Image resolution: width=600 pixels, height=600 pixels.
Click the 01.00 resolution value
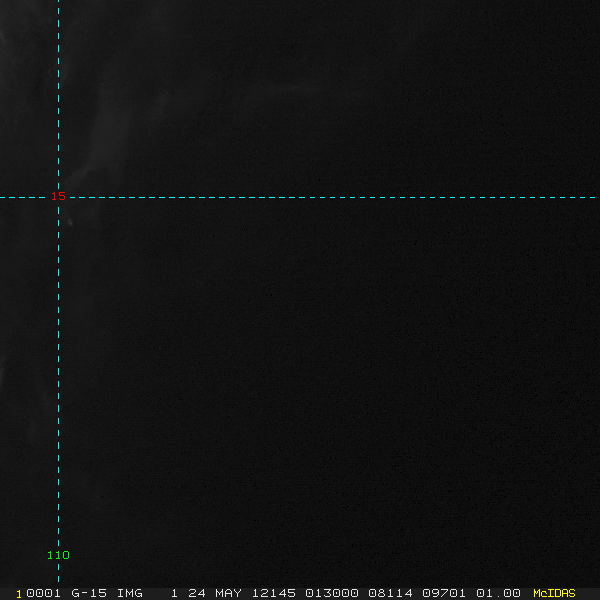pos(498,593)
